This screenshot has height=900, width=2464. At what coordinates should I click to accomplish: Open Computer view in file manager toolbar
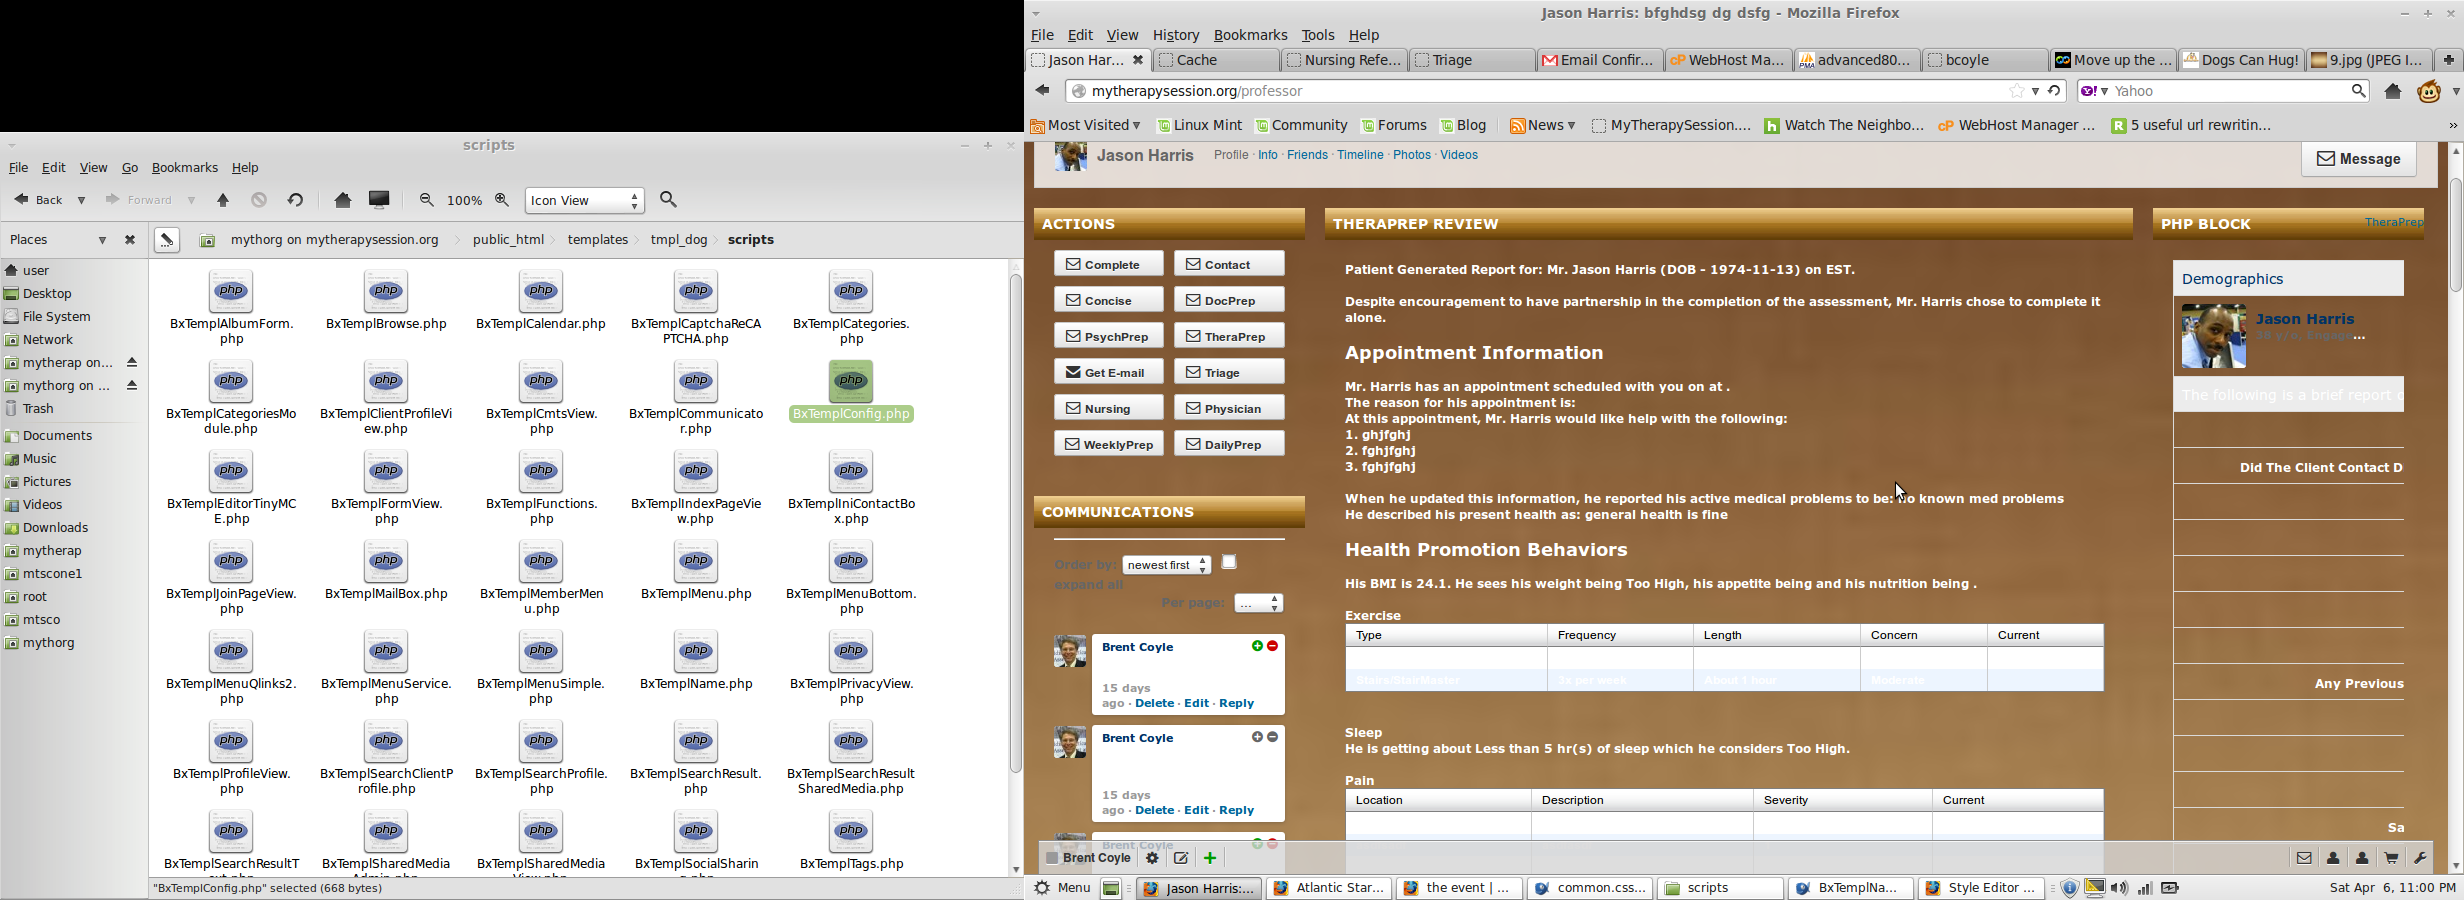[x=379, y=200]
